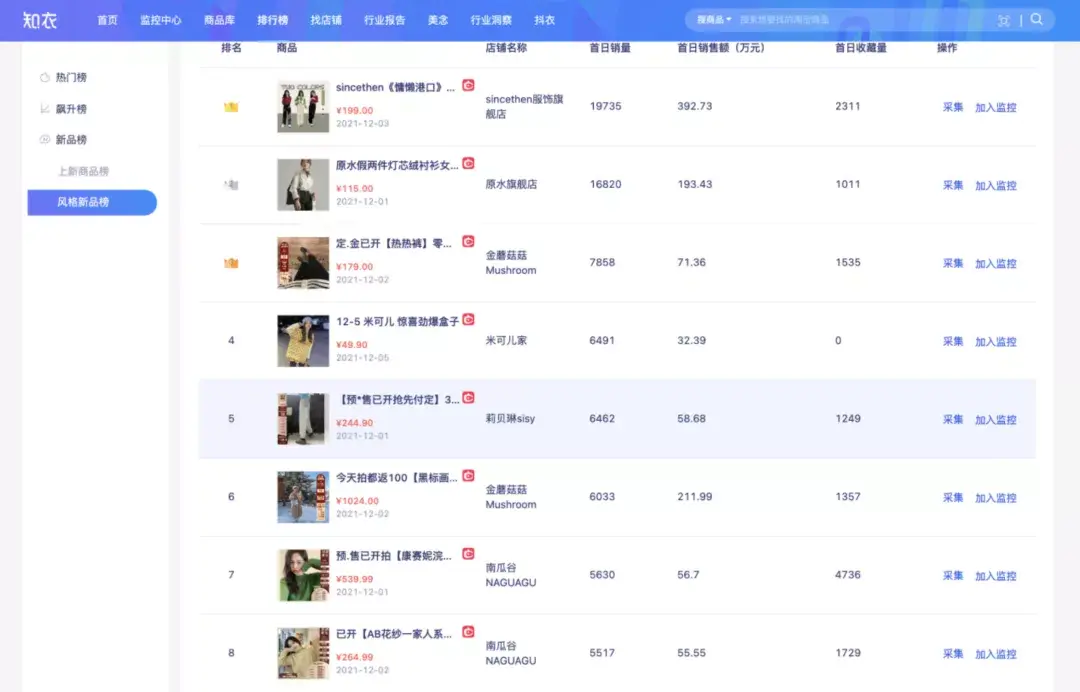Click the first place crown rank icon

pos(231,107)
